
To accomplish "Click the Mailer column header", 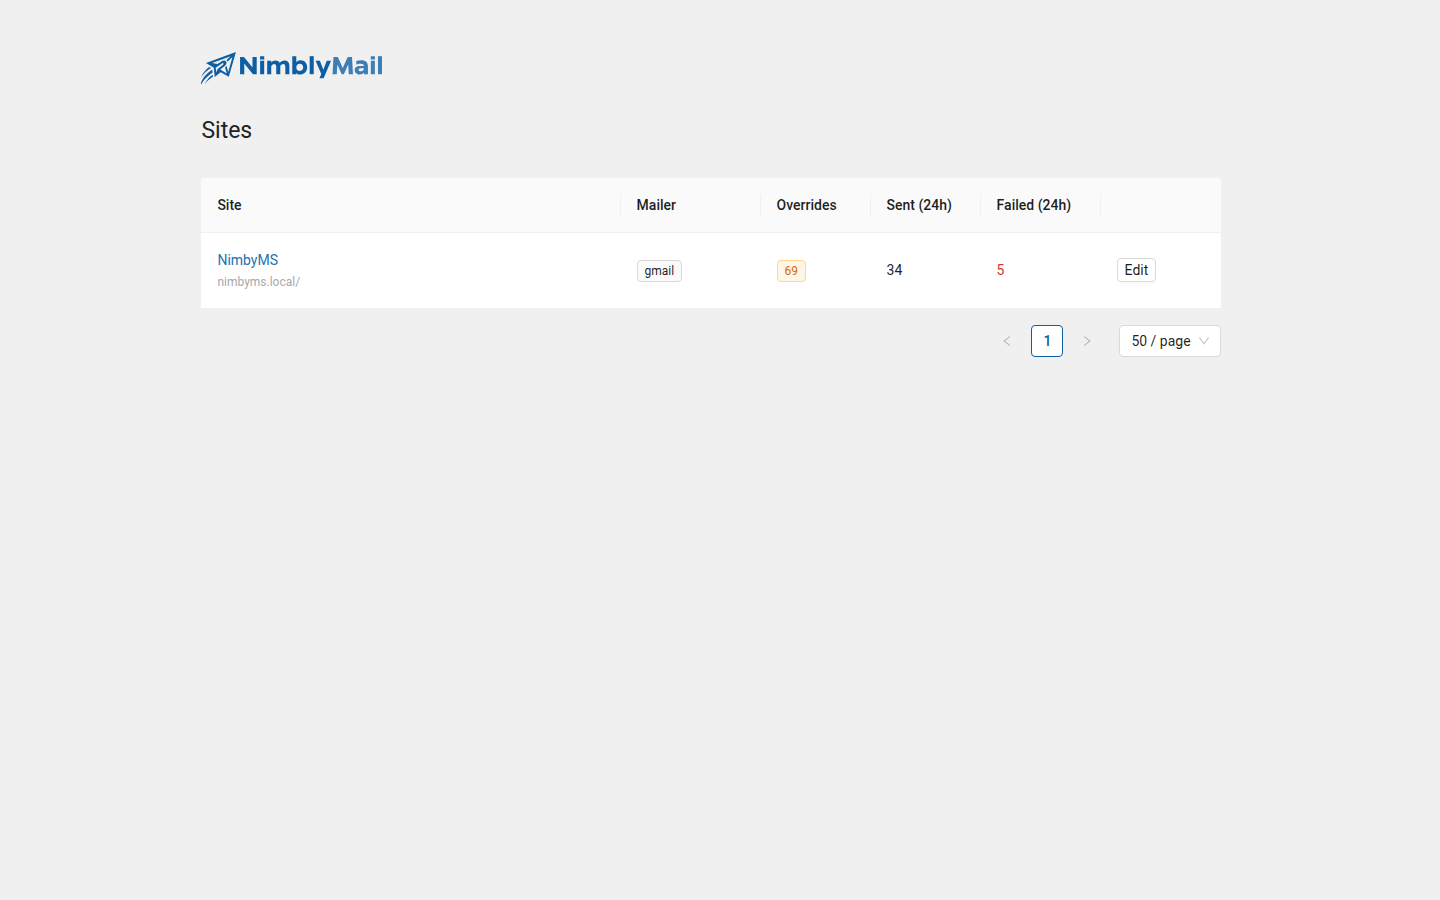I will (x=656, y=205).
